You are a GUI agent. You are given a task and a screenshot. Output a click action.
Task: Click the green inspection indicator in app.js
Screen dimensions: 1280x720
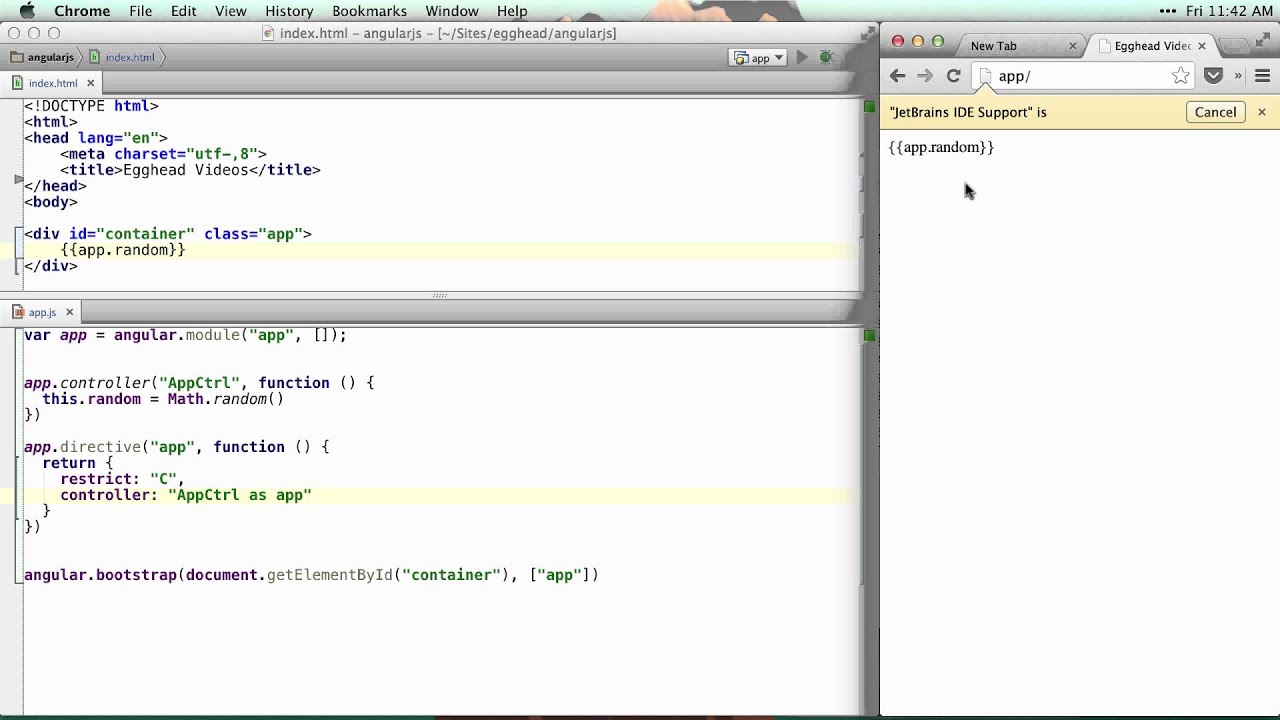click(x=869, y=335)
